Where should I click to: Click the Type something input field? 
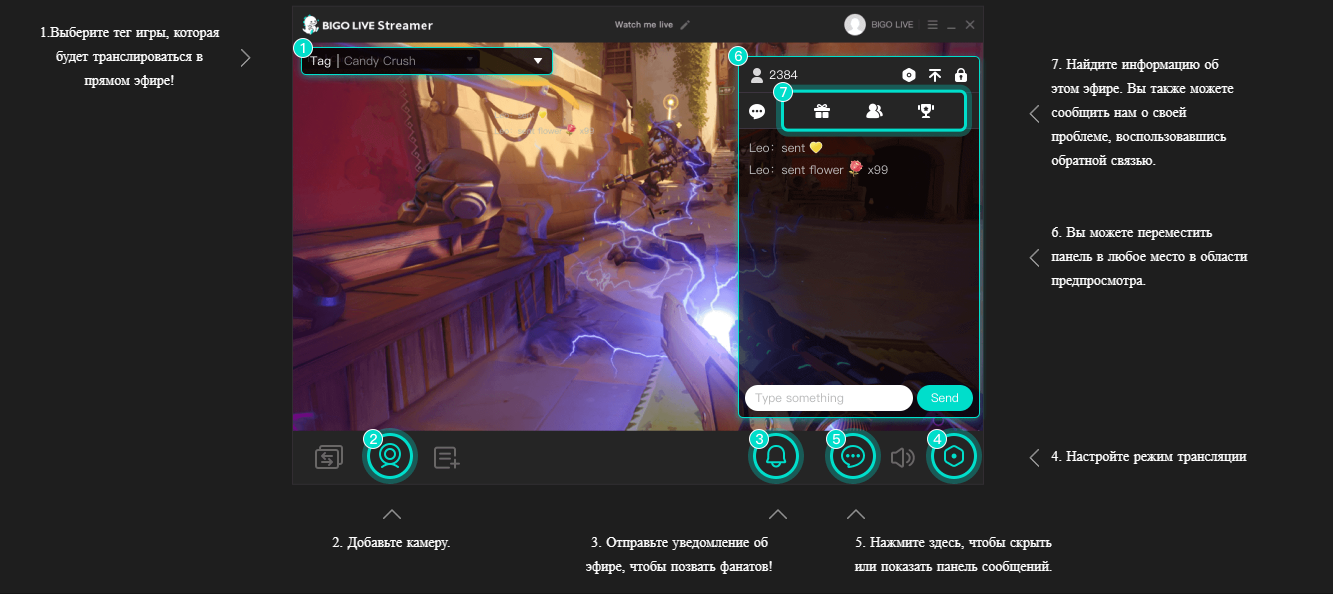(x=828, y=398)
